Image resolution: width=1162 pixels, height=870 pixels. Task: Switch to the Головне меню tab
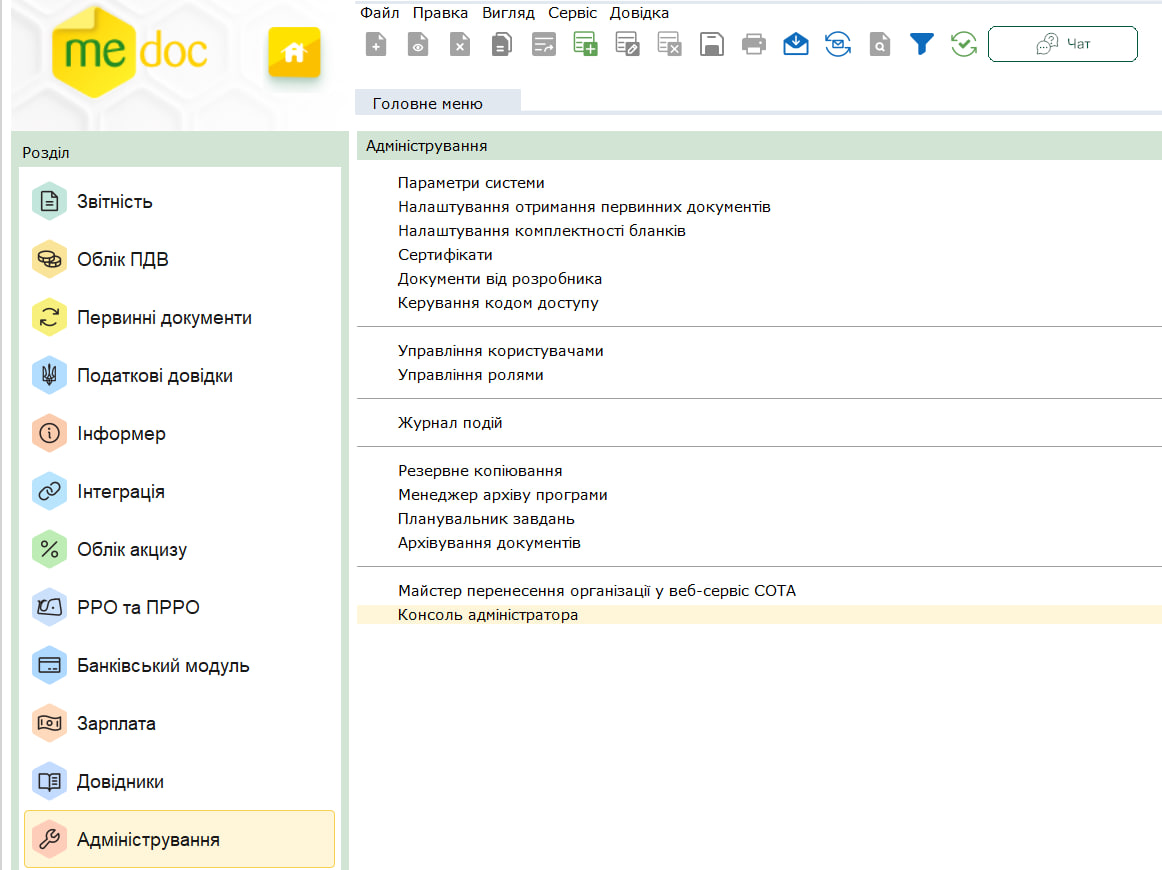point(428,104)
